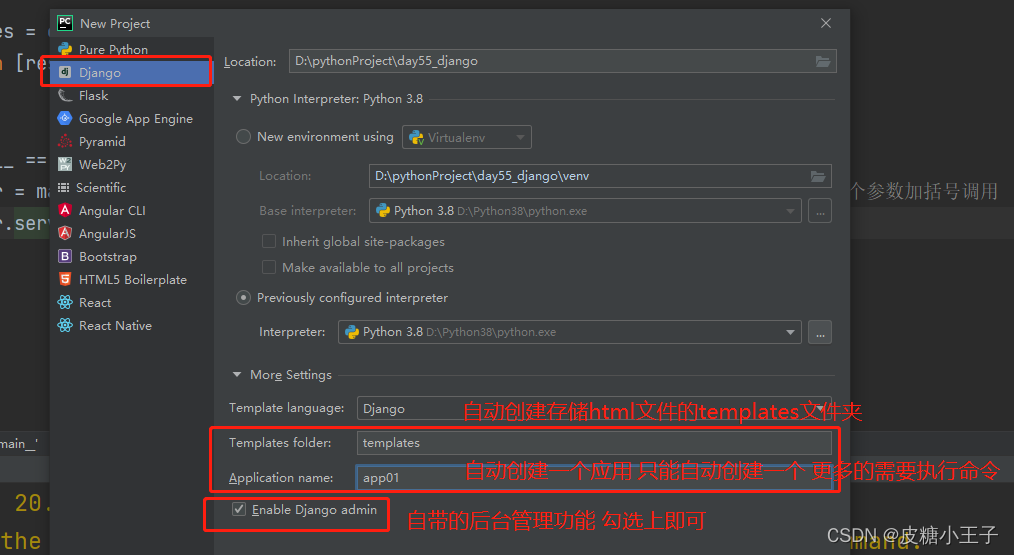Open the Virtualenv environment dropdown
The image size is (1014, 555).
467,137
